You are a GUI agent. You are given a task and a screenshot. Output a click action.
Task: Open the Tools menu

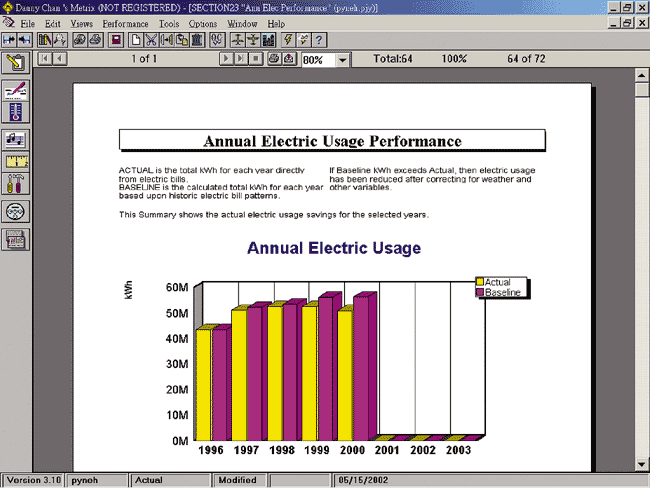click(x=169, y=22)
